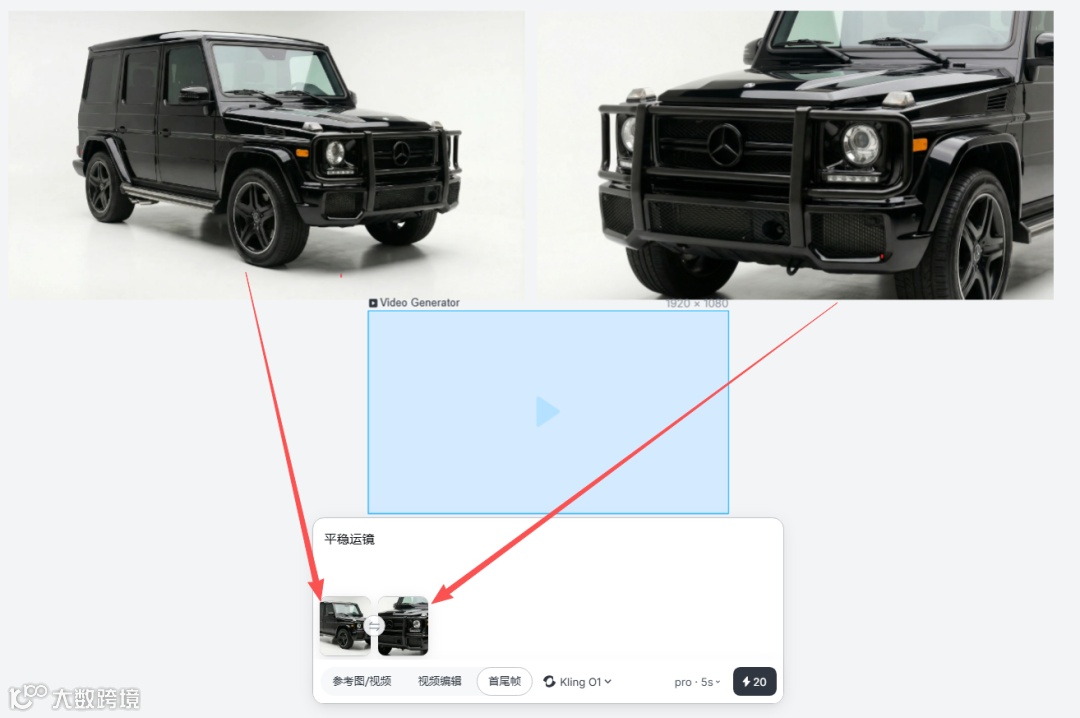Switch to the 参考图/视频 tab
This screenshot has width=1080, height=718.
[362, 681]
